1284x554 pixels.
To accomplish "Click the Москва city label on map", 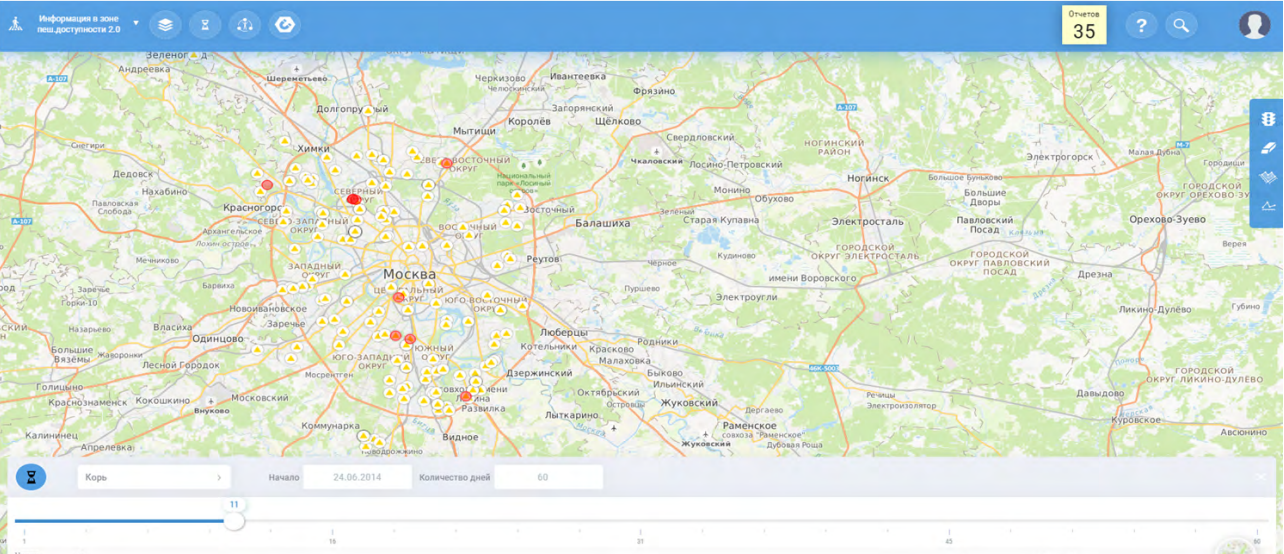I will pos(409,274).
